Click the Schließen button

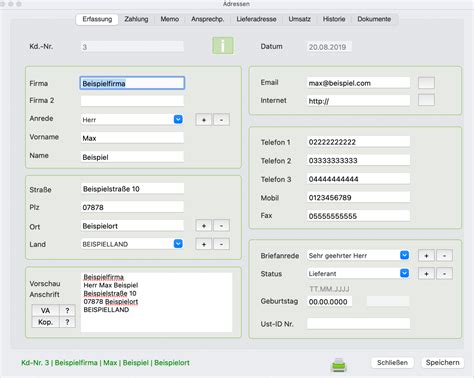(x=392, y=362)
